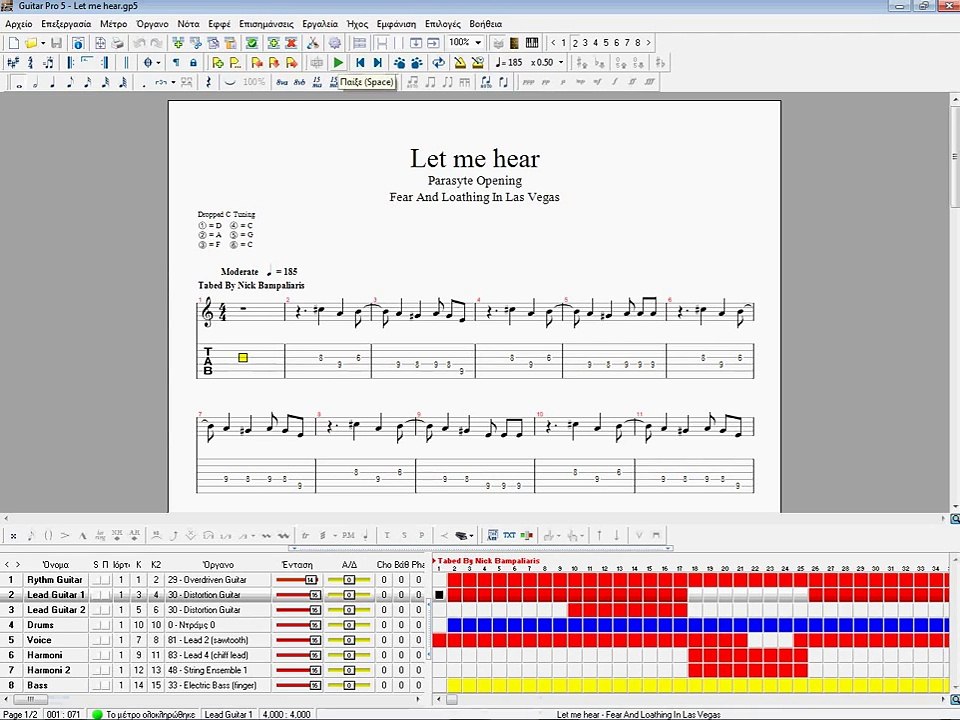Viewport: 960px width, 720px height.
Task: Expand the tuplet dropdown arrow
Action: pos(173,82)
